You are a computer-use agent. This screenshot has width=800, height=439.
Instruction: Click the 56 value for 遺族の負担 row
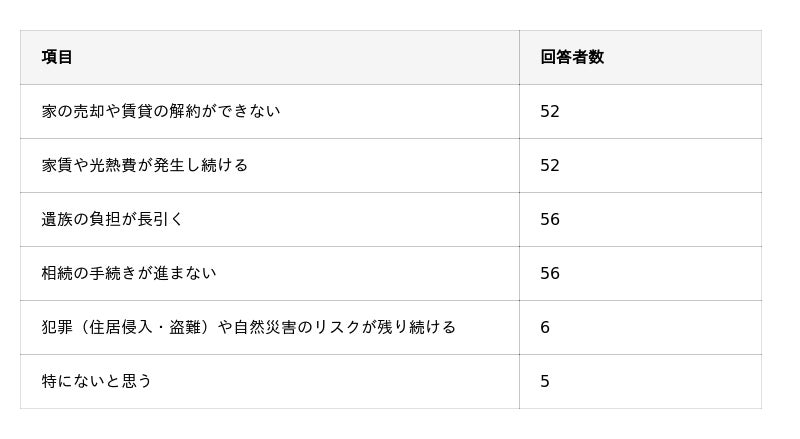pos(550,219)
